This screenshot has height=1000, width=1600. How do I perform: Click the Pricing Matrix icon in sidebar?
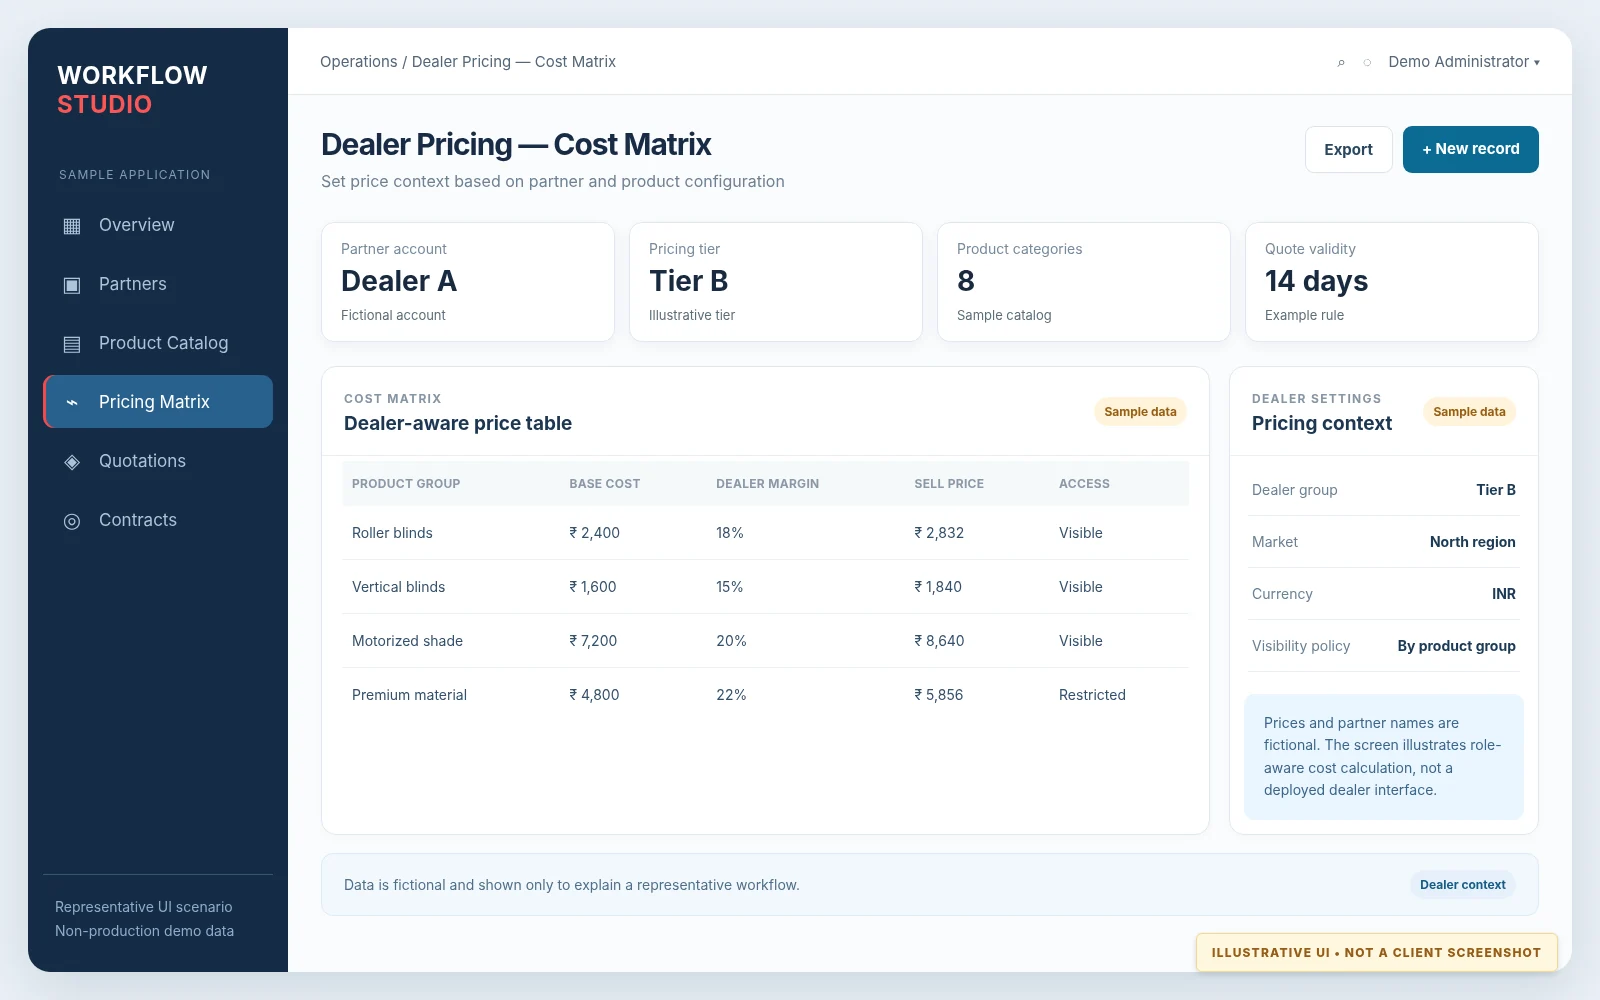72,403
